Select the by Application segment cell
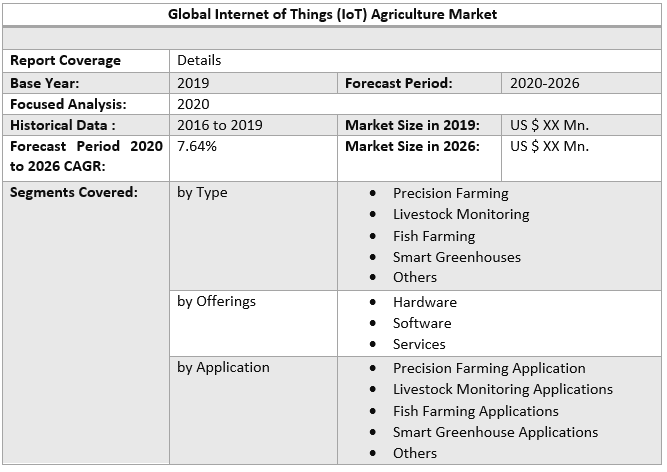Screen dimensions: 667x472 [x=223, y=367]
